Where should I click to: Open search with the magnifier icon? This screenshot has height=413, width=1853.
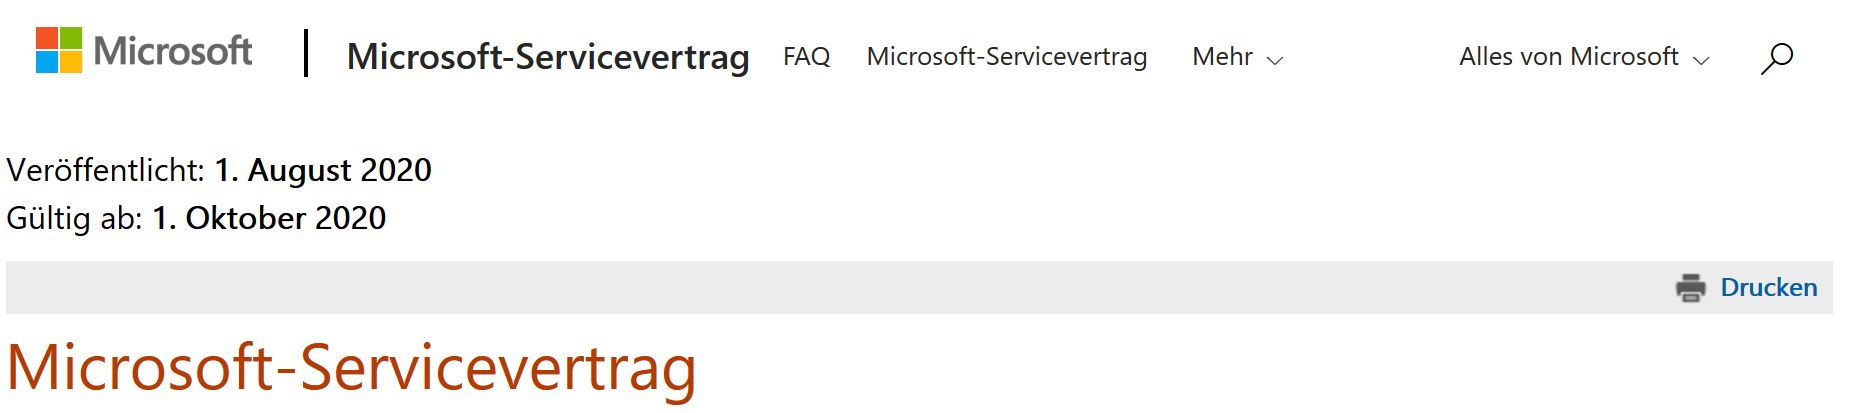[x=1776, y=58]
